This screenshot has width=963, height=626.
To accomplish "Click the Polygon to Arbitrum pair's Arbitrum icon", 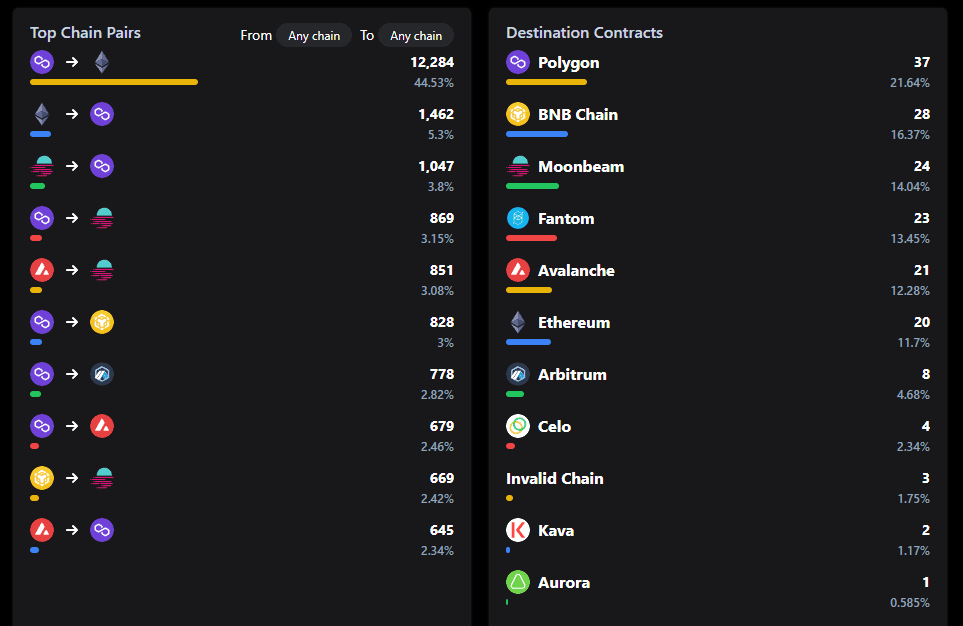I will click(x=102, y=375).
